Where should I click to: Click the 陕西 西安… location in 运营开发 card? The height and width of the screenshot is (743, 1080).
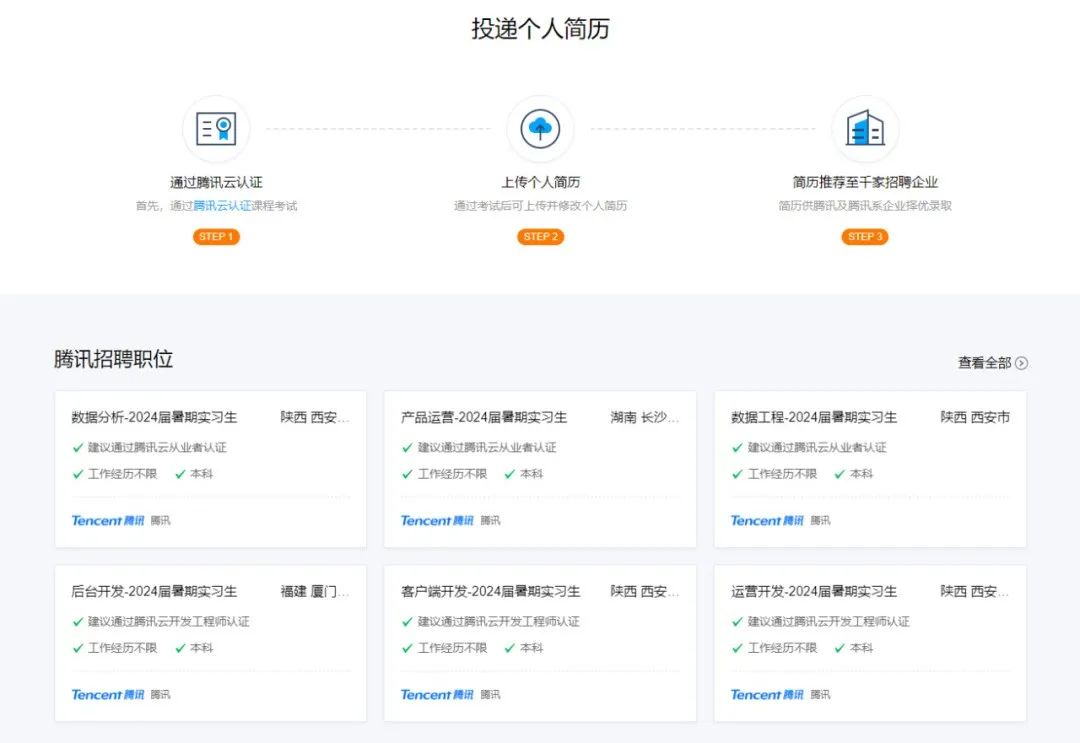pyautogui.click(x=975, y=592)
